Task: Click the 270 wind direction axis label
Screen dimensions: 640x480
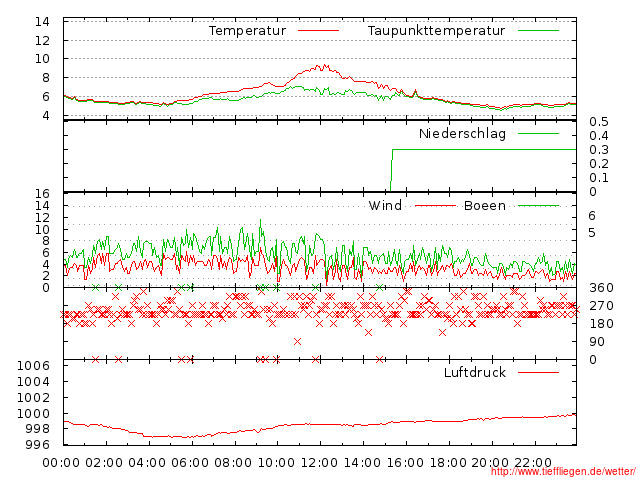Action: [601, 306]
